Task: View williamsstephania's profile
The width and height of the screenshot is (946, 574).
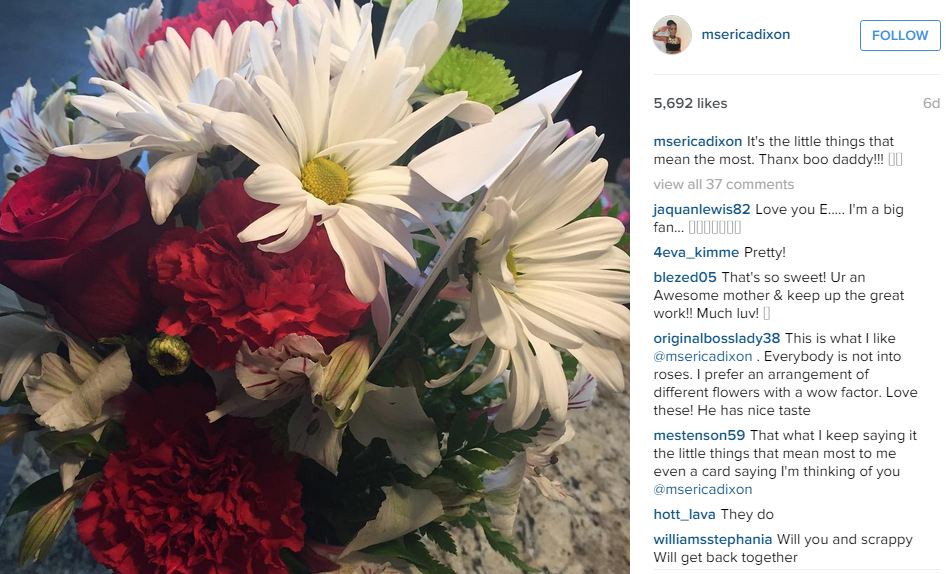Action: (x=713, y=539)
